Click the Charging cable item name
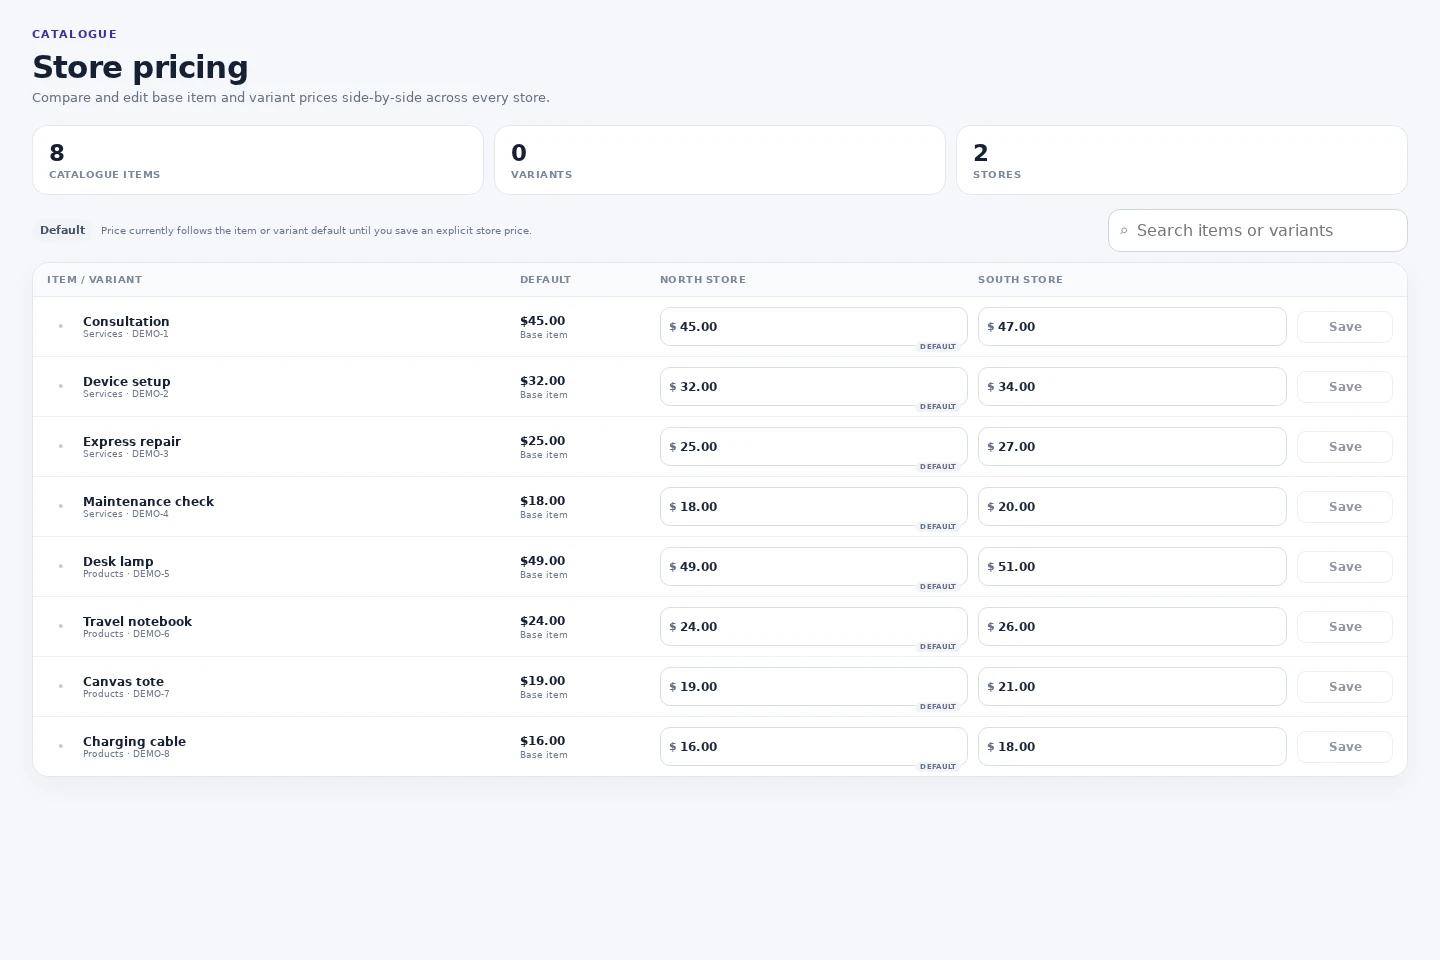 134,741
